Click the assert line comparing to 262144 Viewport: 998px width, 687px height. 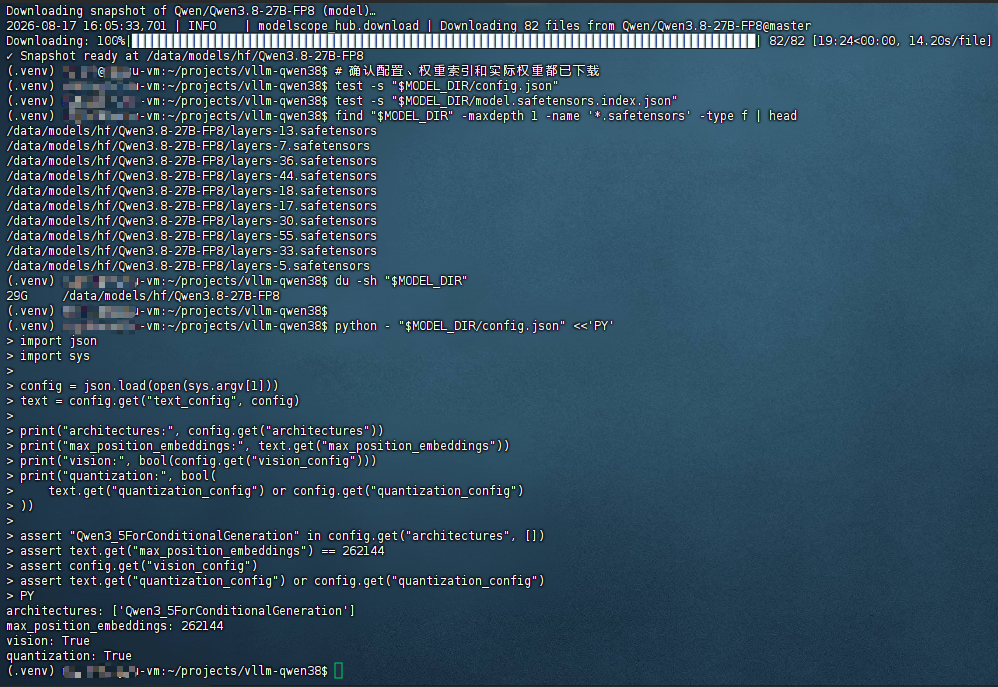pos(202,551)
